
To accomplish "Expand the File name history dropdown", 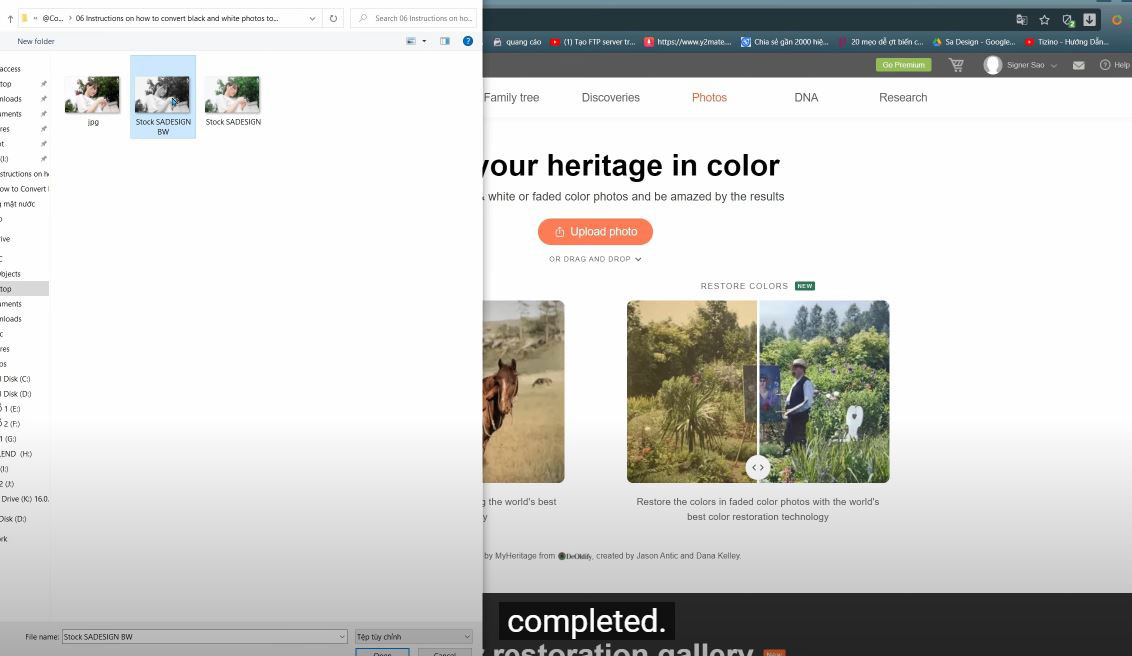I will click(x=342, y=636).
